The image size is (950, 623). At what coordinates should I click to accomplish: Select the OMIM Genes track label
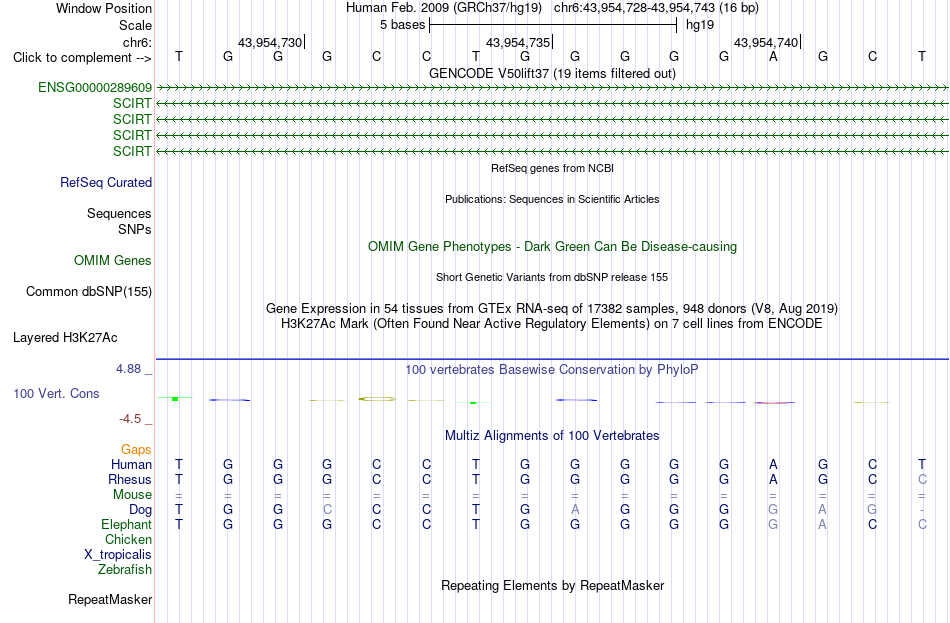(113, 261)
